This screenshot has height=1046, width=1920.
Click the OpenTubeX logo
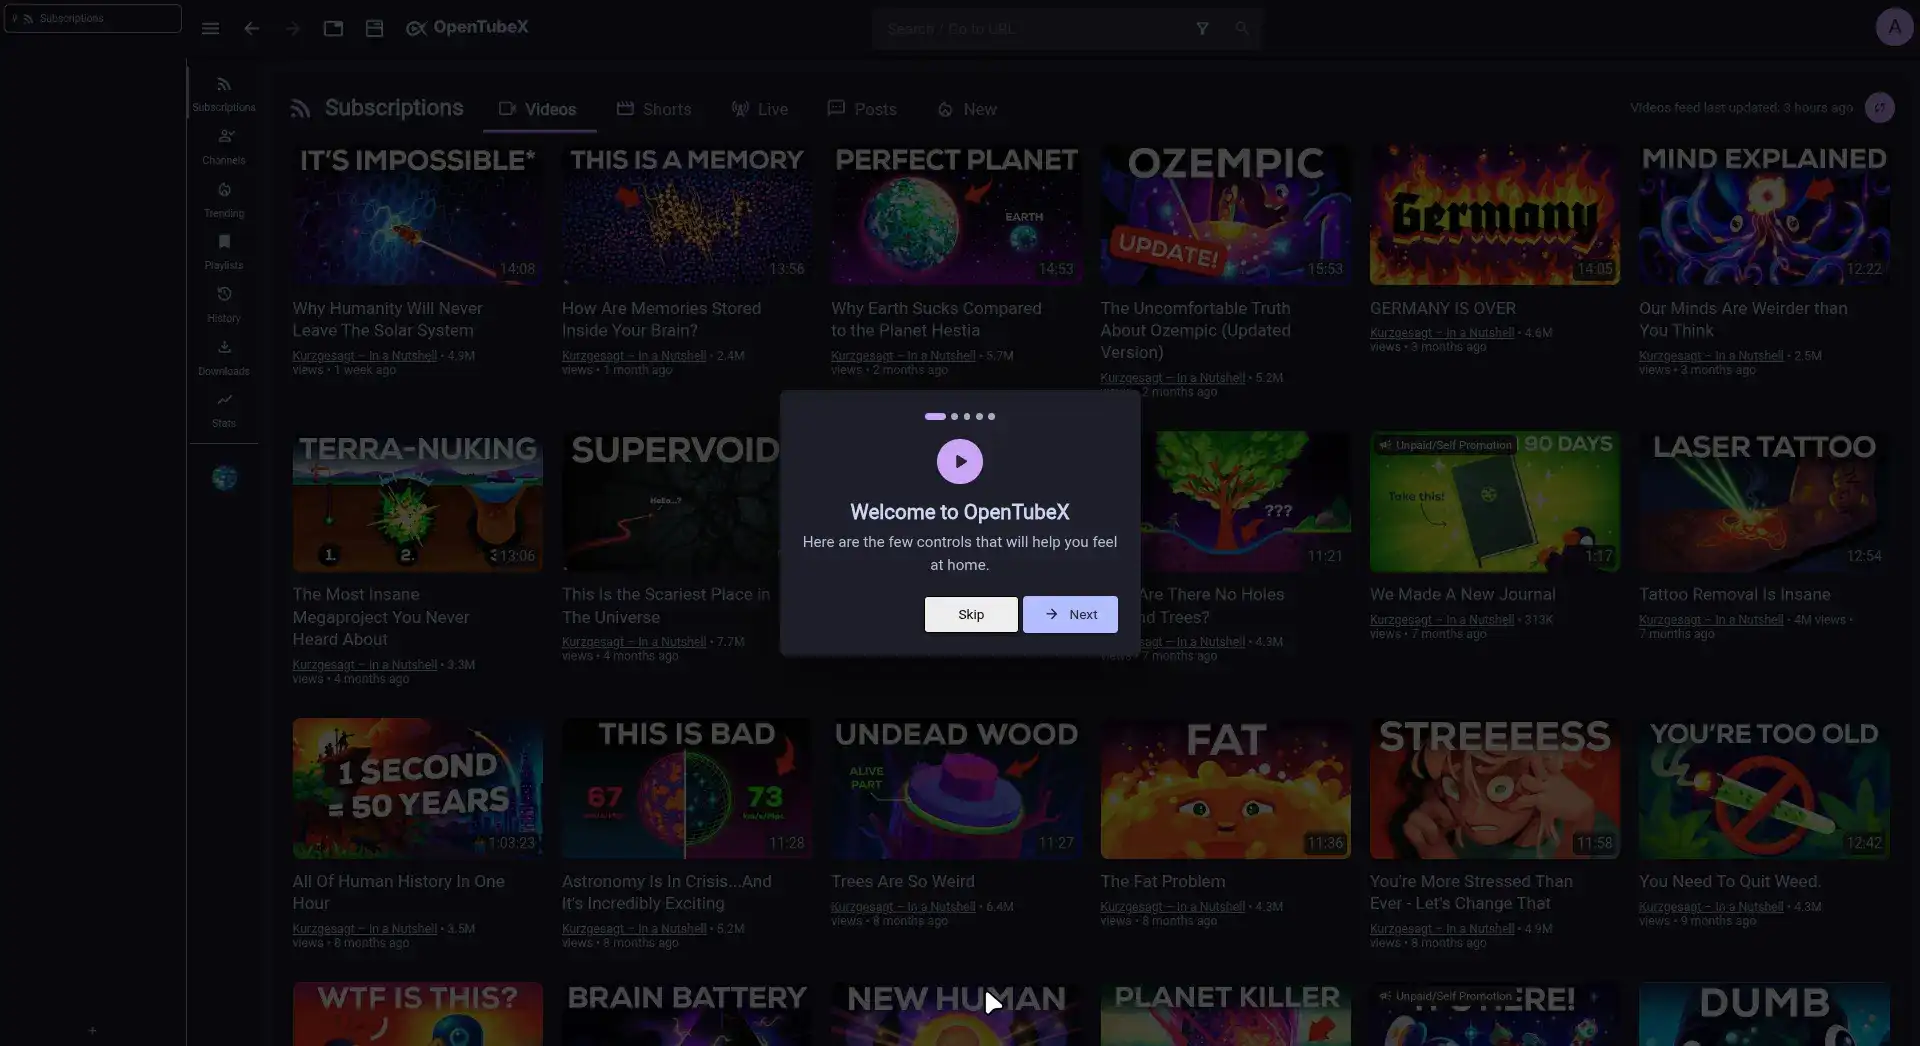(x=467, y=28)
